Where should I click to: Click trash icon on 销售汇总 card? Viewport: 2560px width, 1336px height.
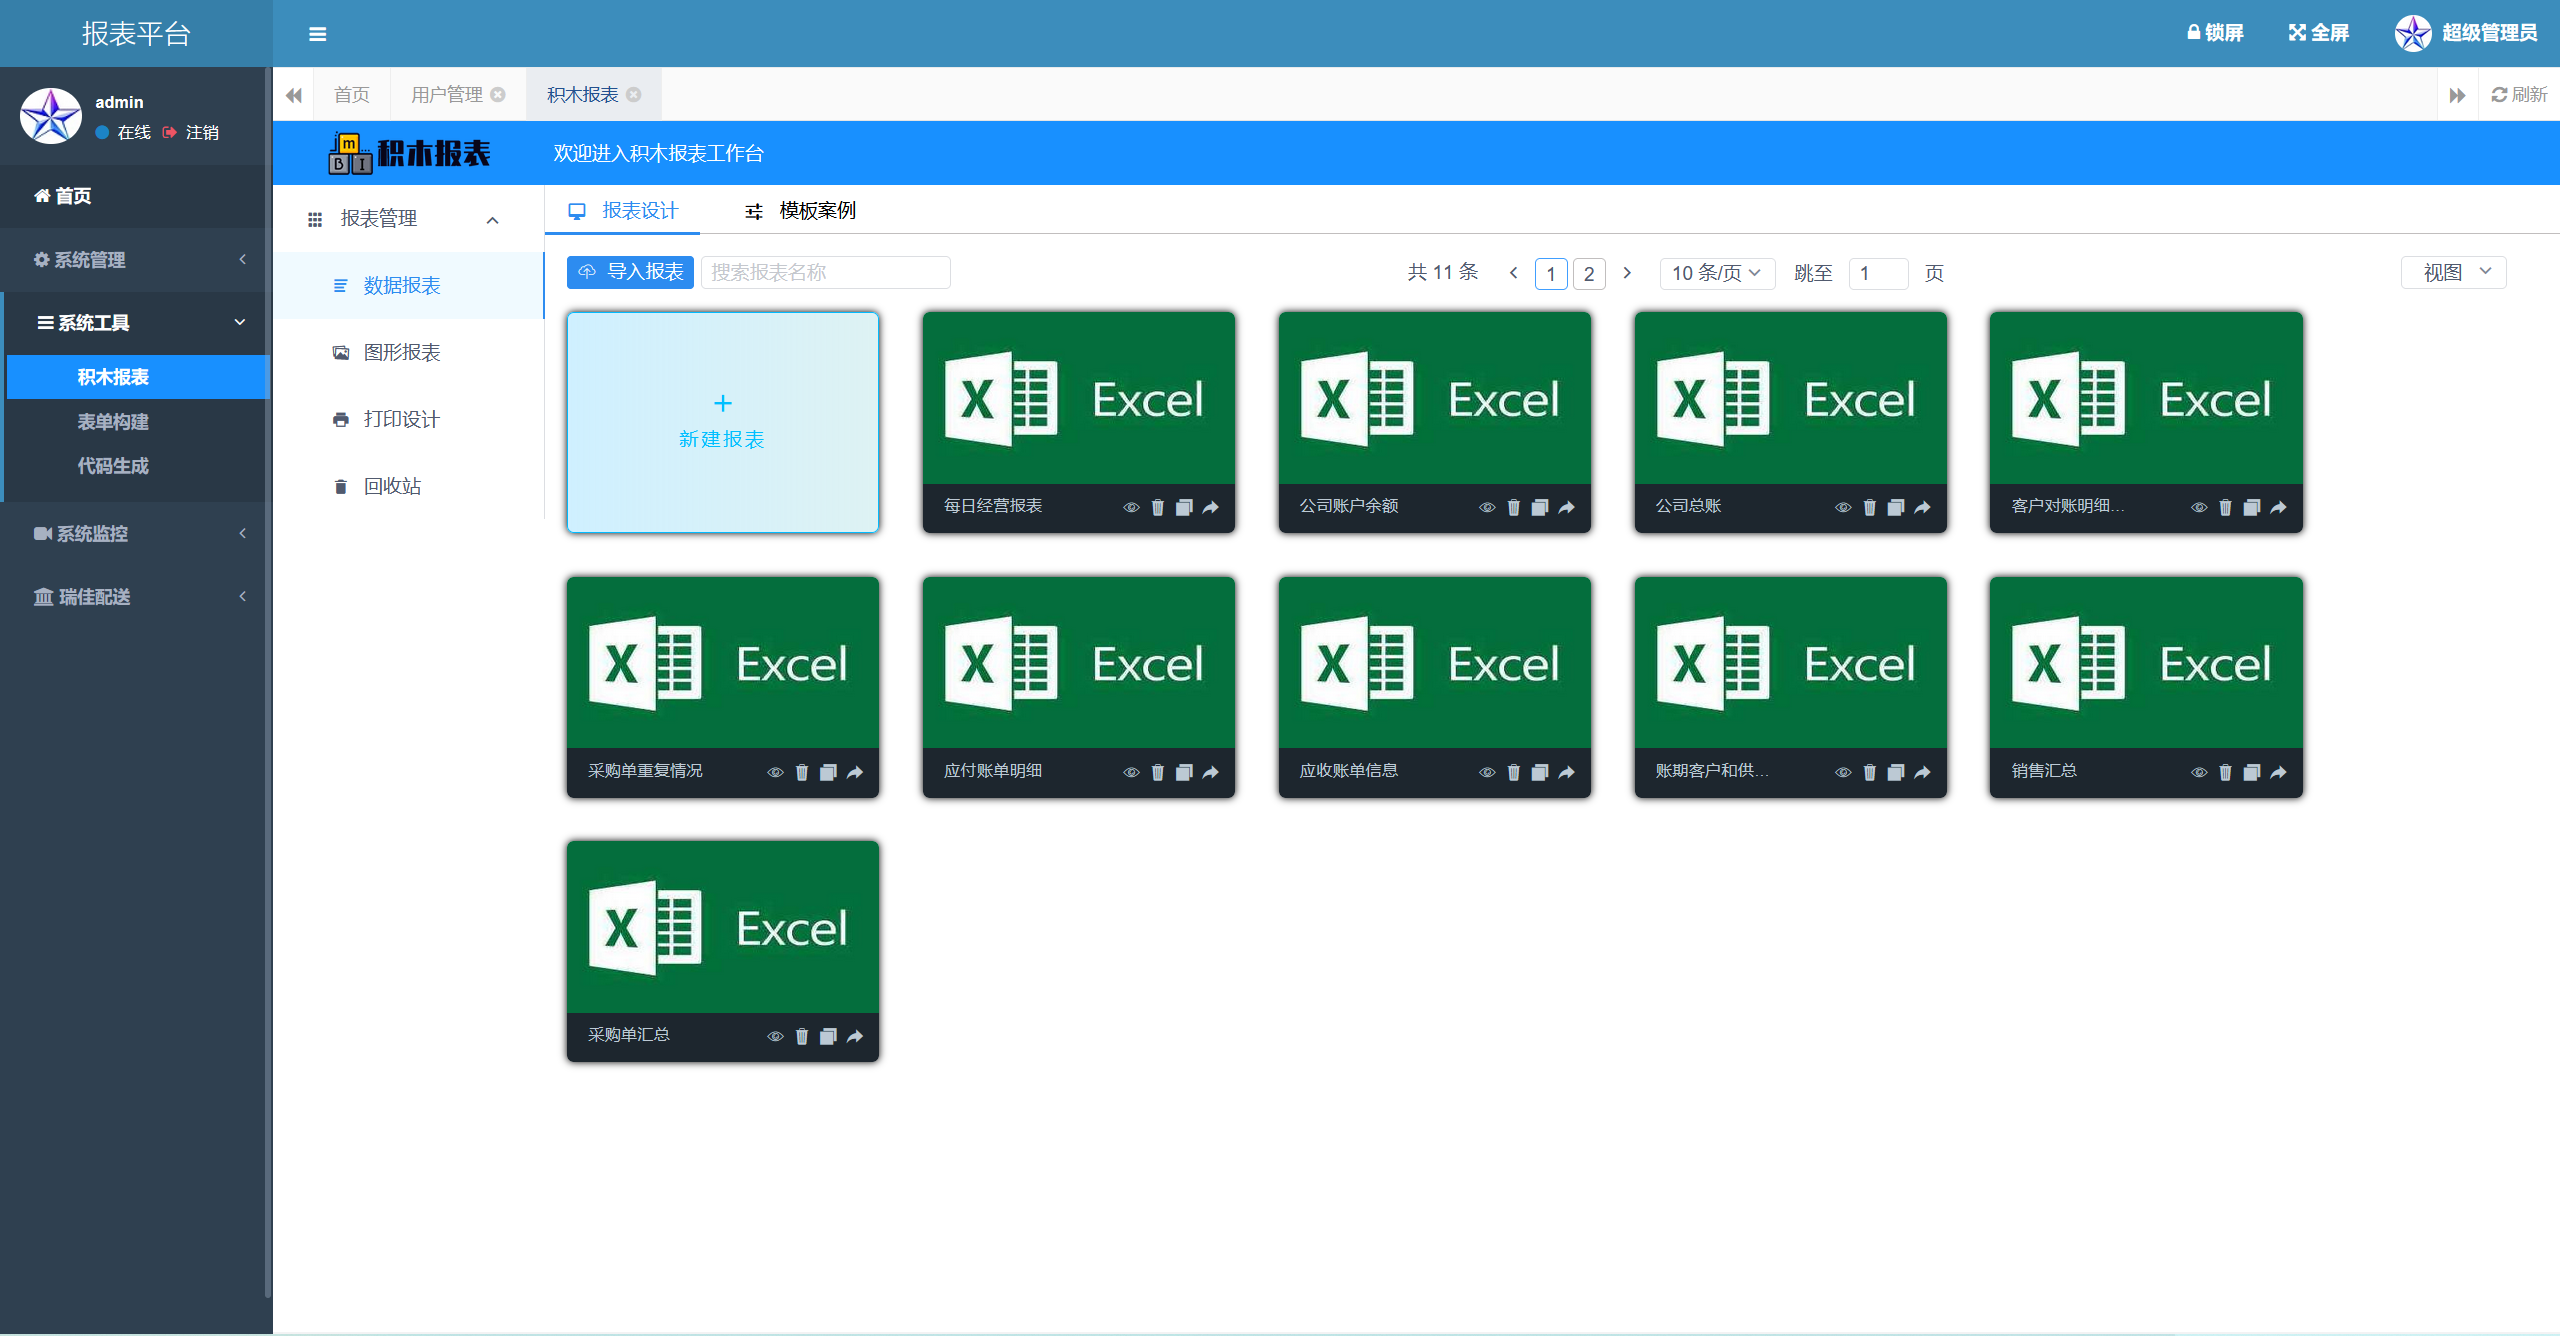point(2225,772)
